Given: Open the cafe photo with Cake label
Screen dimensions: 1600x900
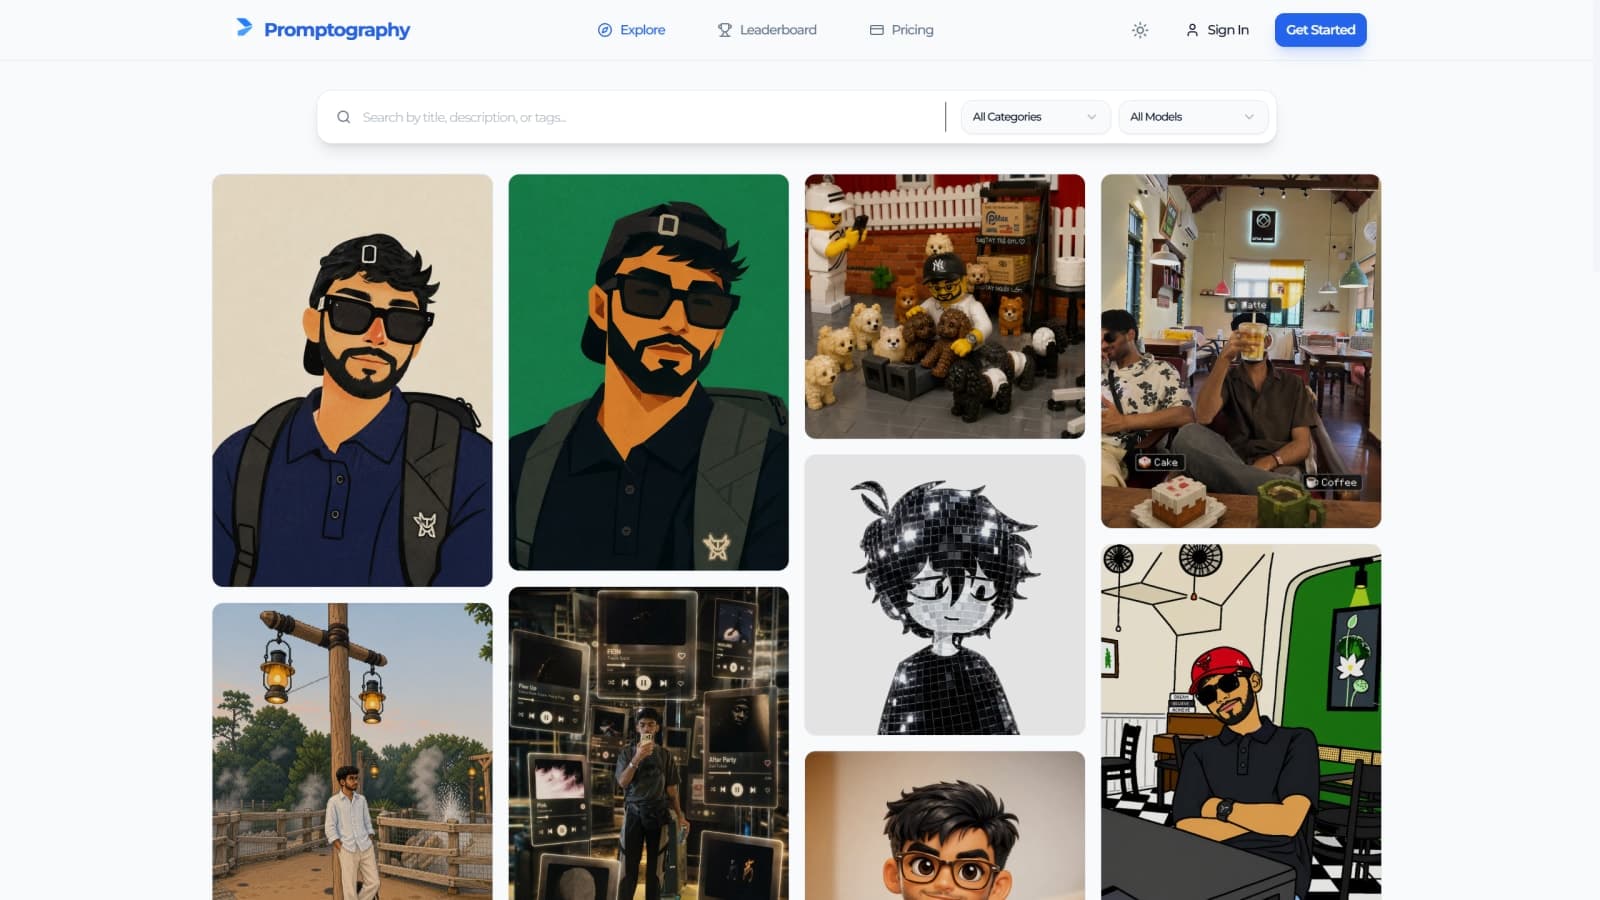Looking at the screenshot, I should point(1241,351).
